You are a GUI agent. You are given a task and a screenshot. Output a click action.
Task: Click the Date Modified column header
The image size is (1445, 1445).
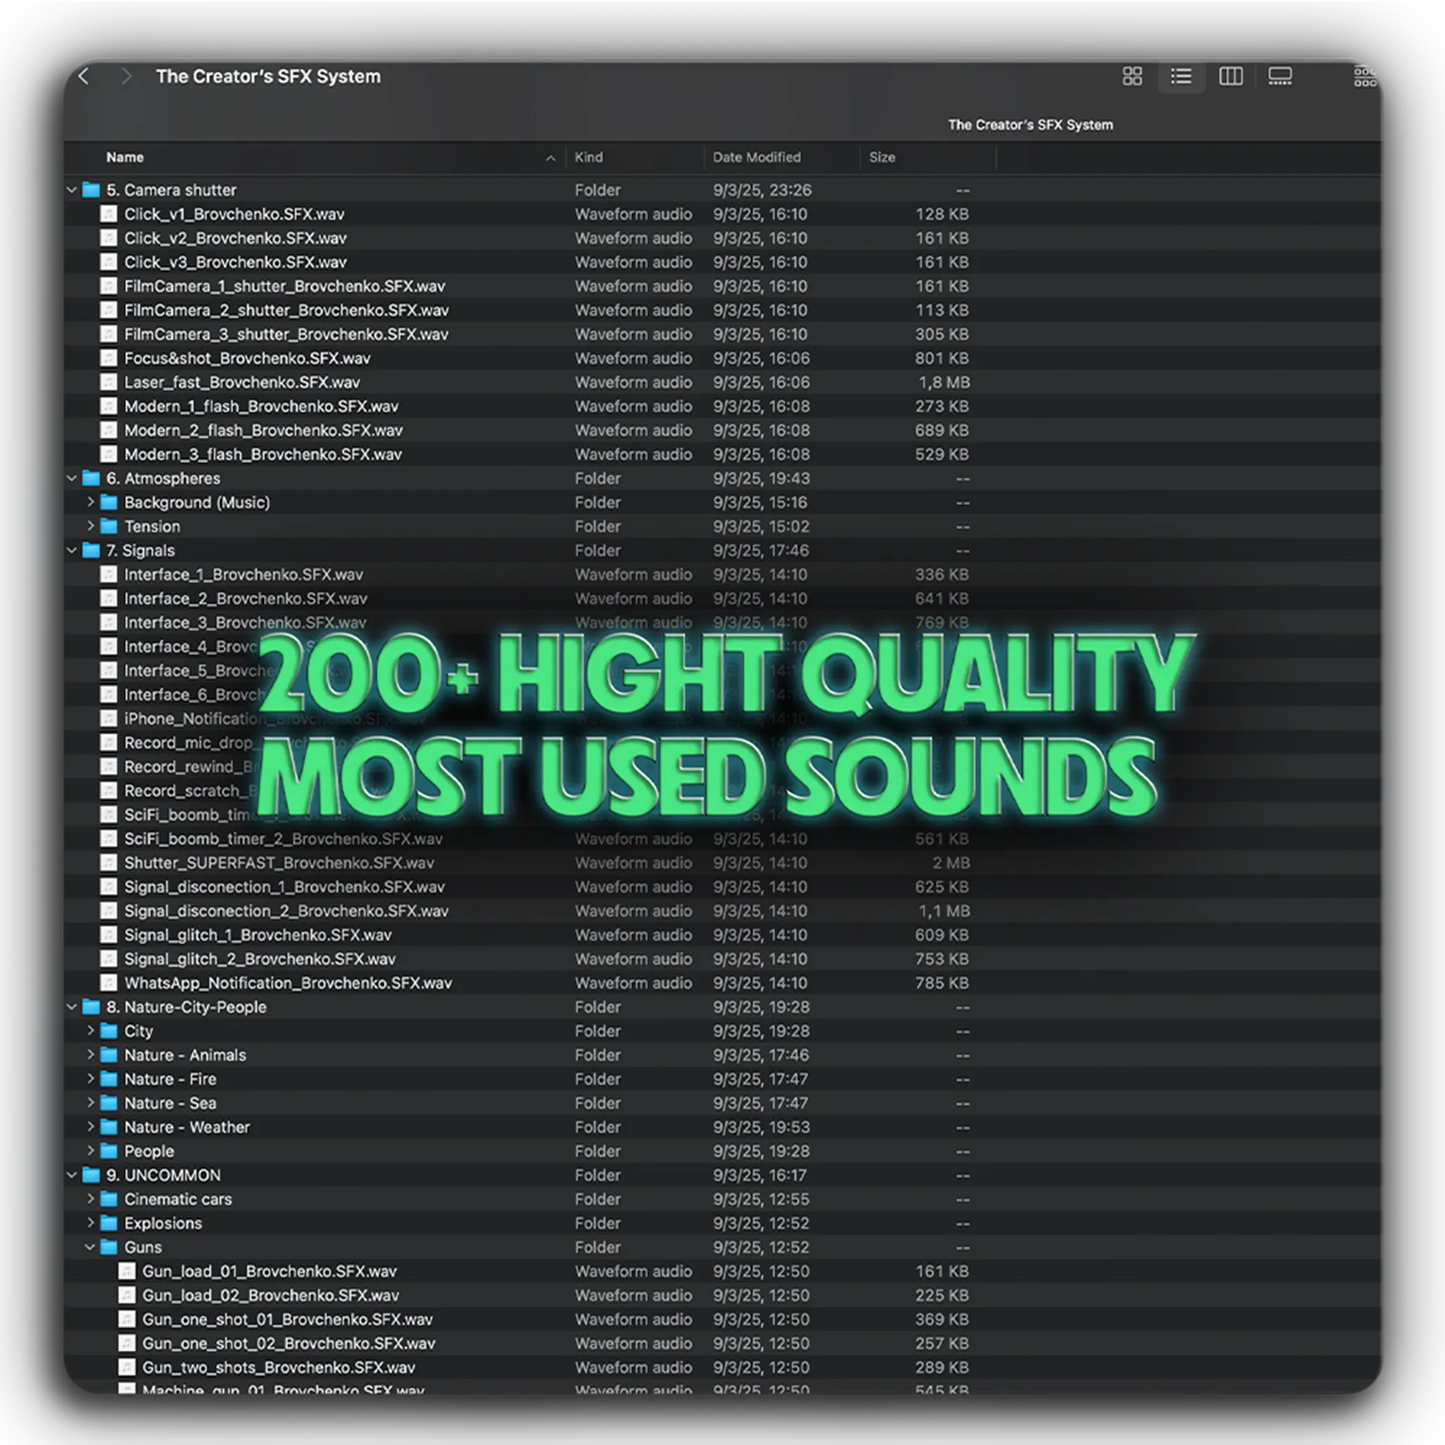click(x=756, y=157)
